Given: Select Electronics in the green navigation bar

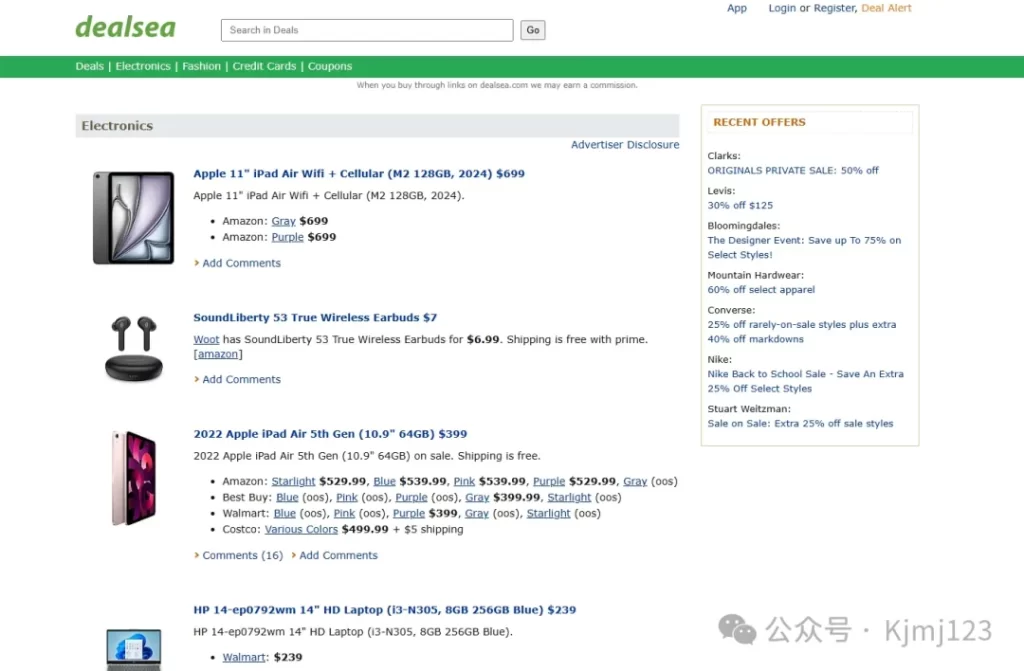Looking at the screenshot, I should [143, 66].
